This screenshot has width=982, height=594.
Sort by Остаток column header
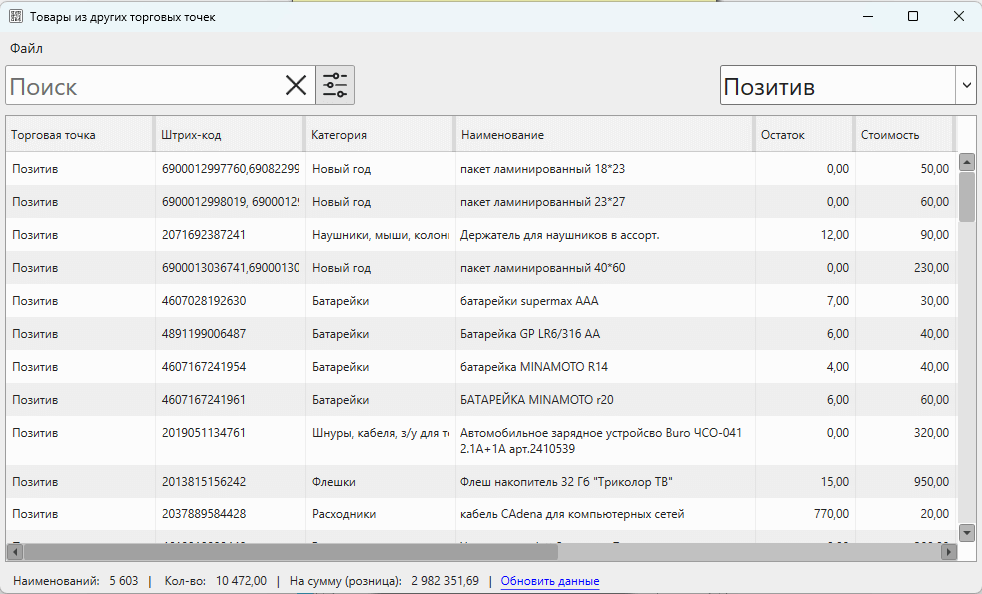click(804, 135)
